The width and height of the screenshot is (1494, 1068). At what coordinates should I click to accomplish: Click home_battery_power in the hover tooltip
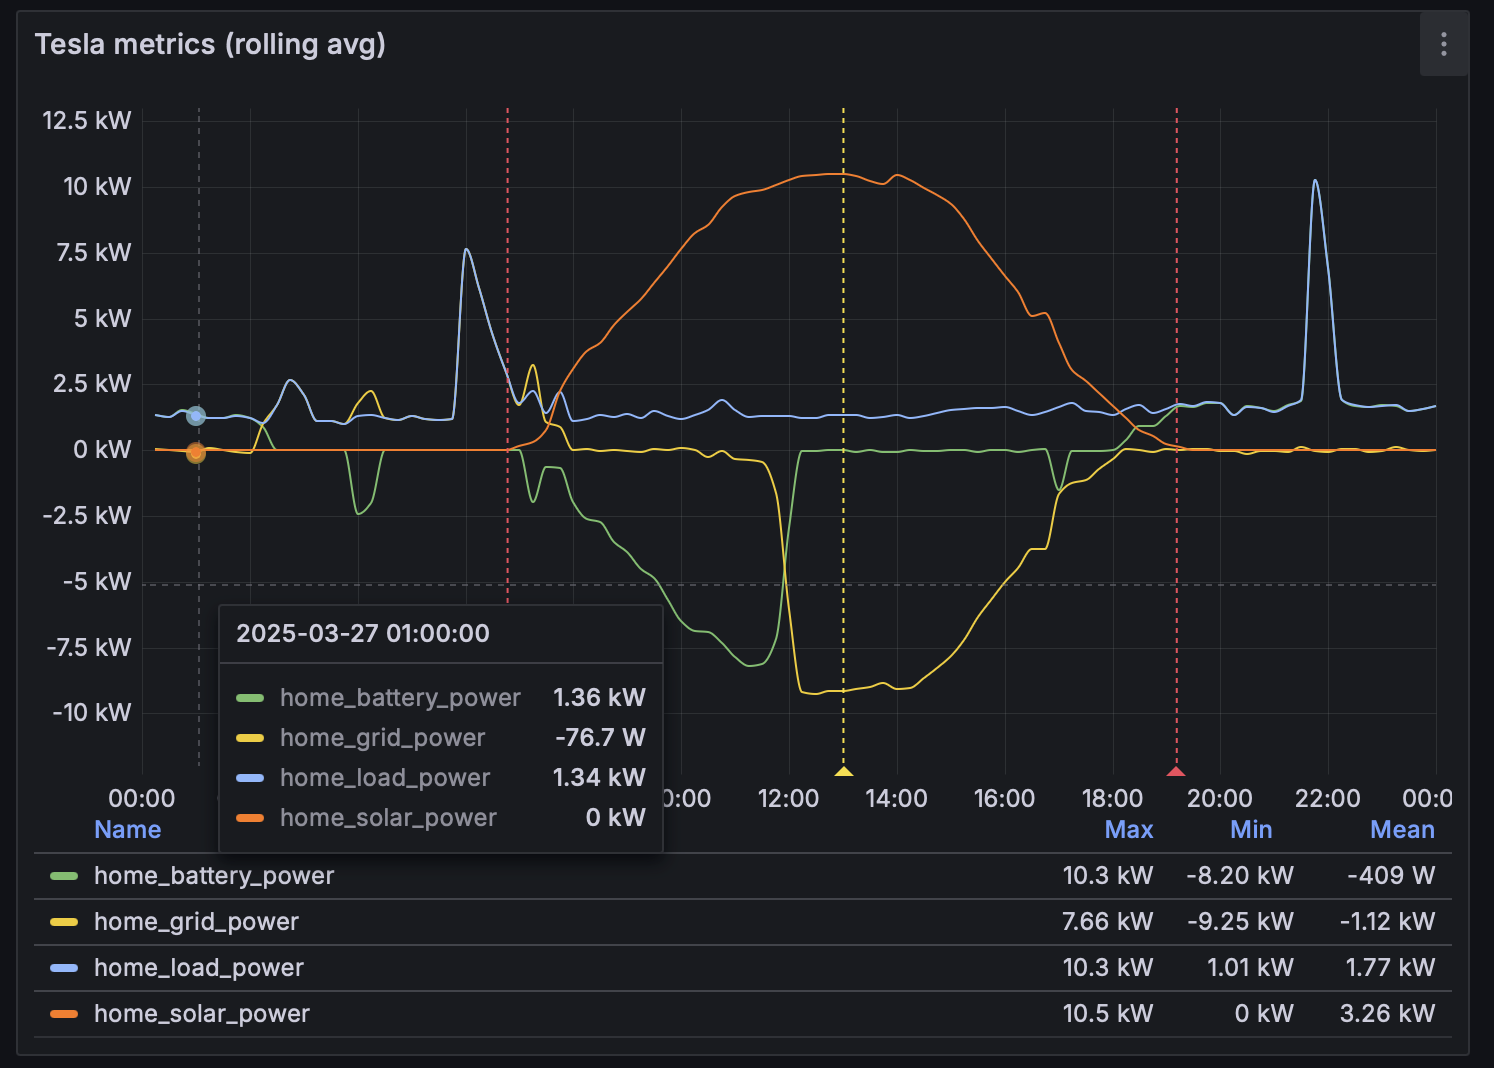400,697
